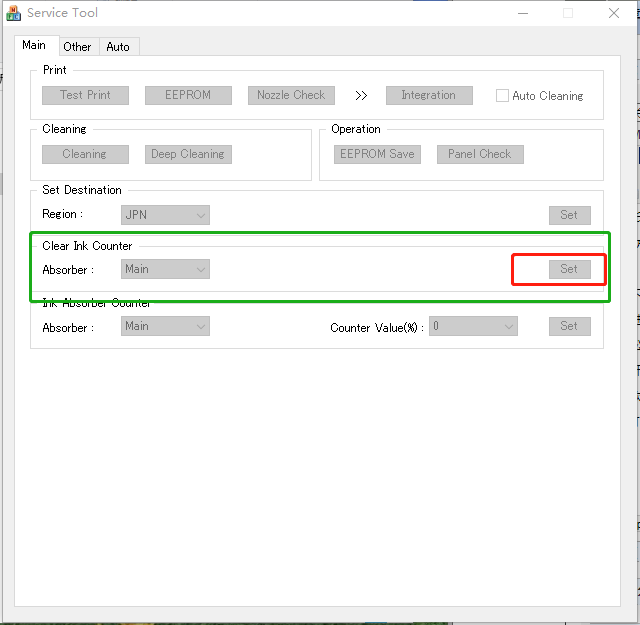Click the Counter Value(%) label

[377, 327]
